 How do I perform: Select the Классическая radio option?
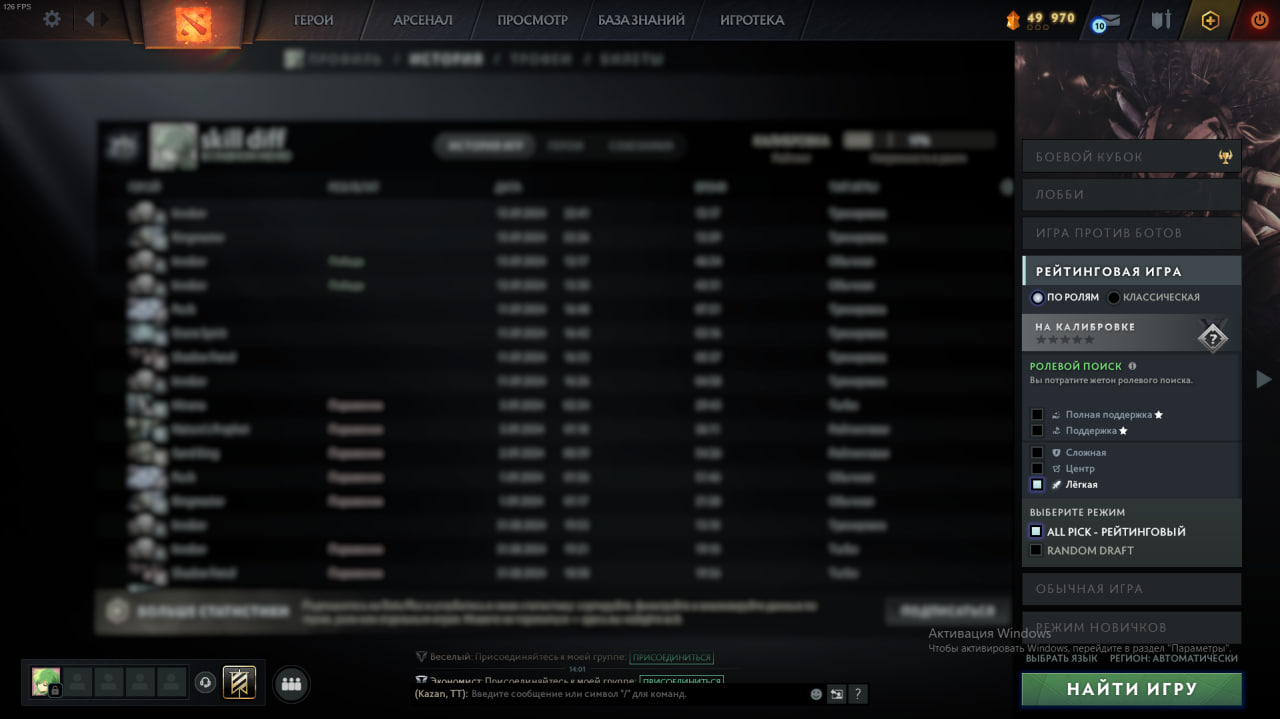(1114, 297)
